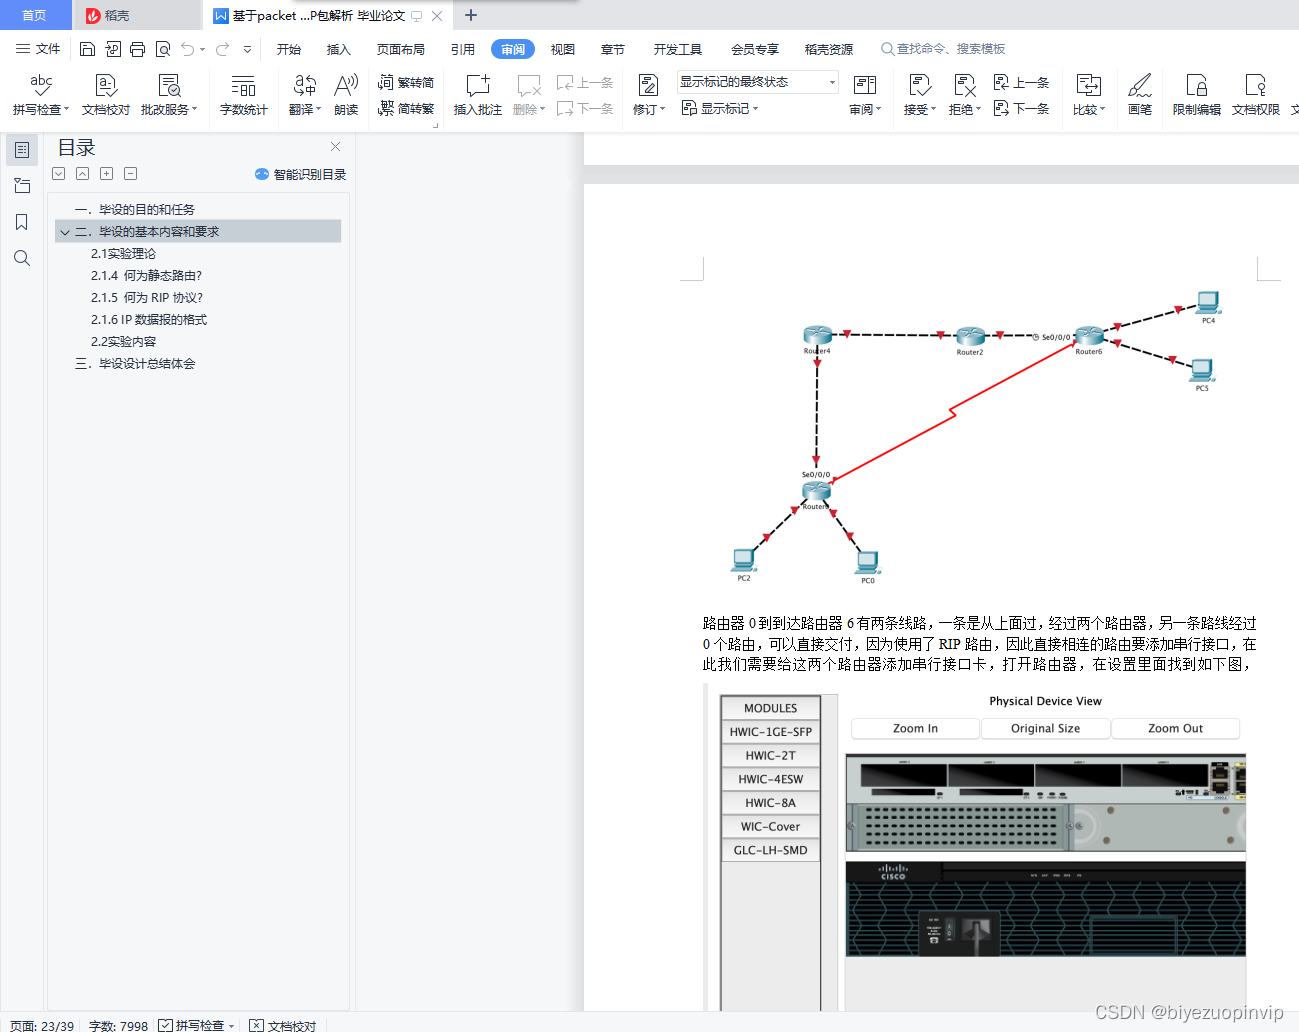Toggle the 修订 track changes button
Image resolution: width=1299 pixels, height=1032 pixels.
click(648, 86)
